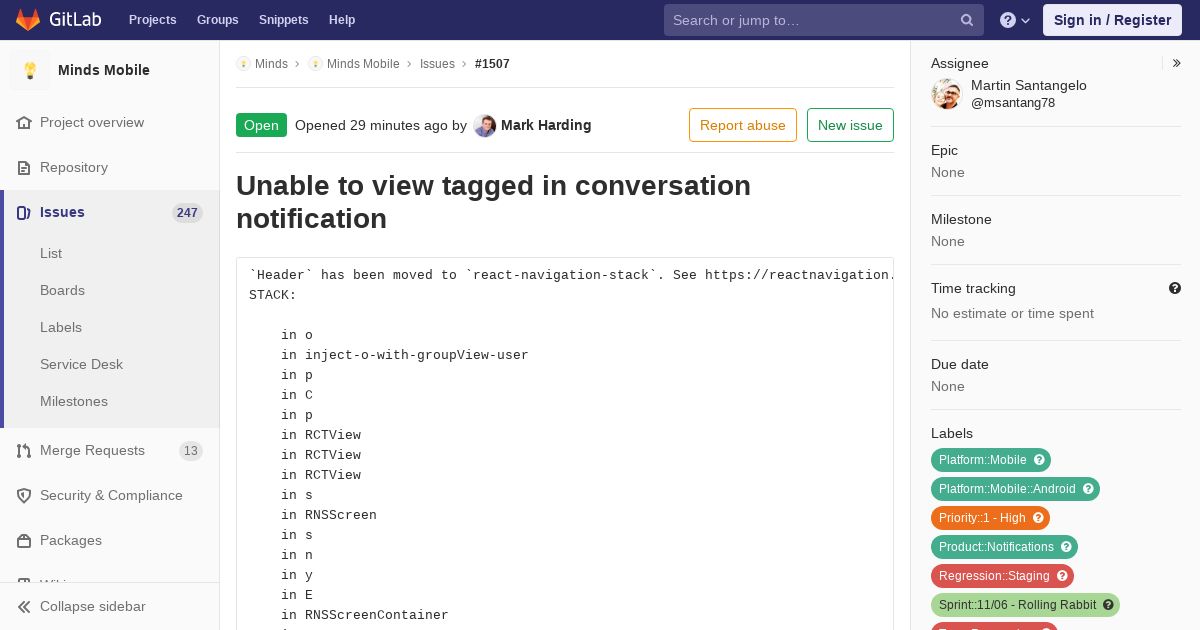Click the Merge Requests icon
Screen dimensions: 1200x630
pos(24,450)
